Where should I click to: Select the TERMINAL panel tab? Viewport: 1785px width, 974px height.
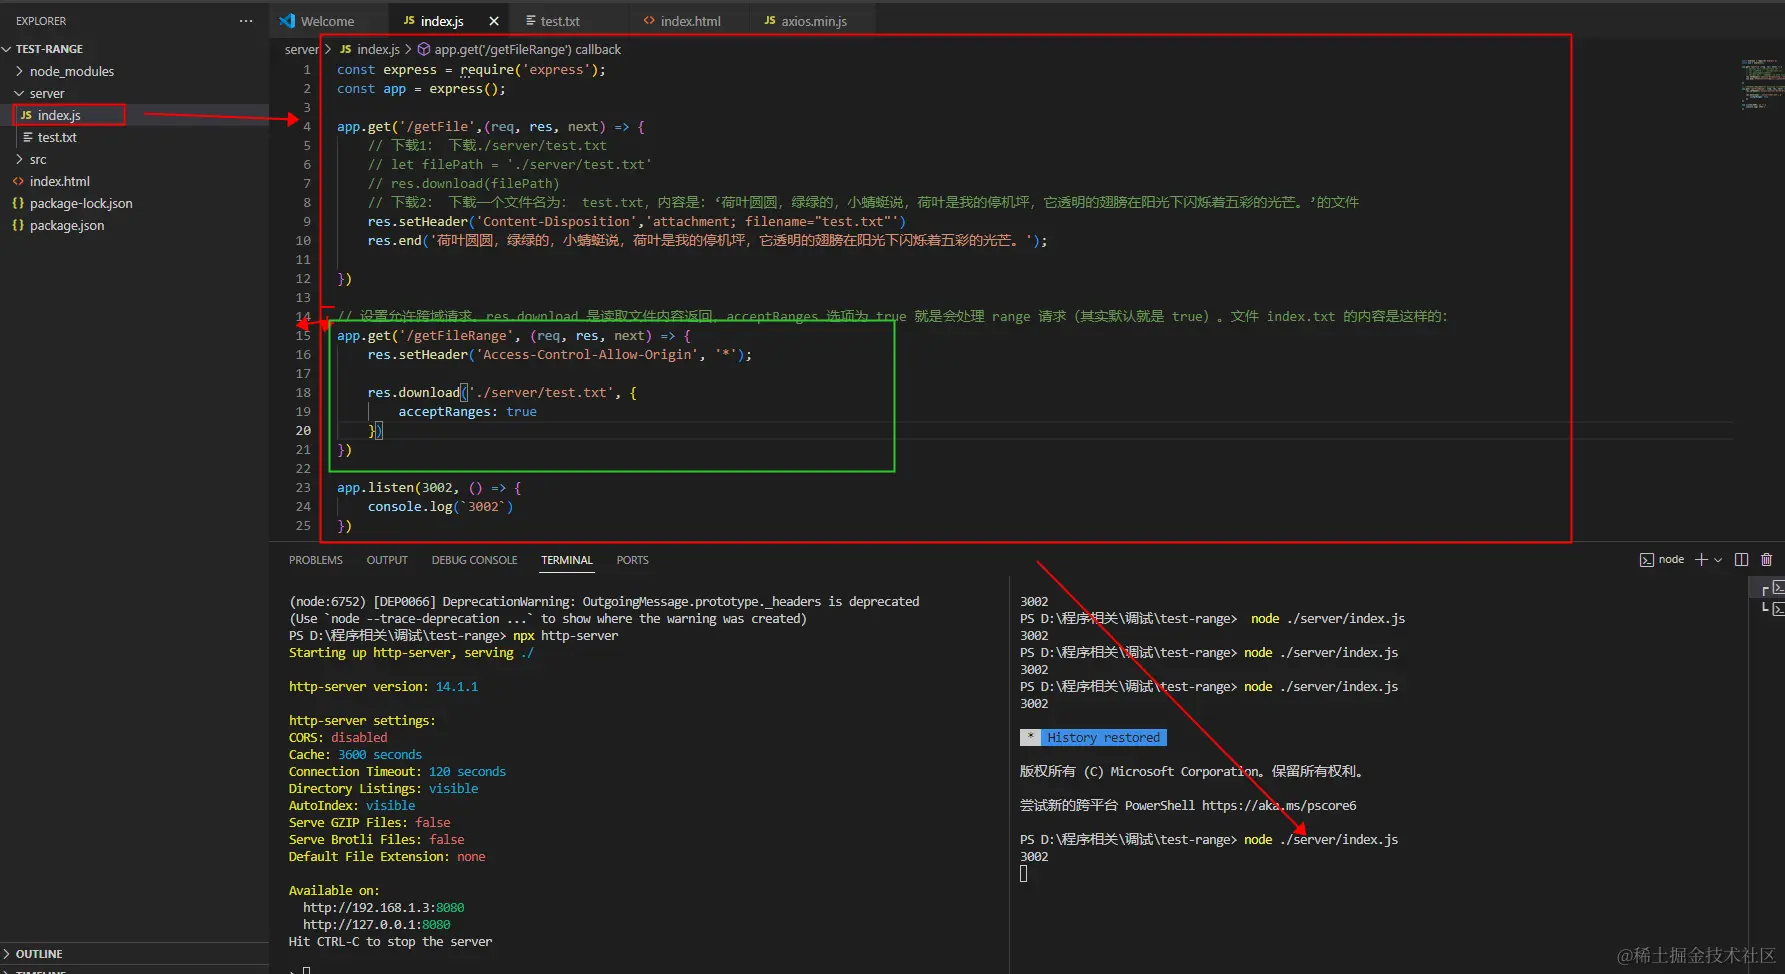567,560
